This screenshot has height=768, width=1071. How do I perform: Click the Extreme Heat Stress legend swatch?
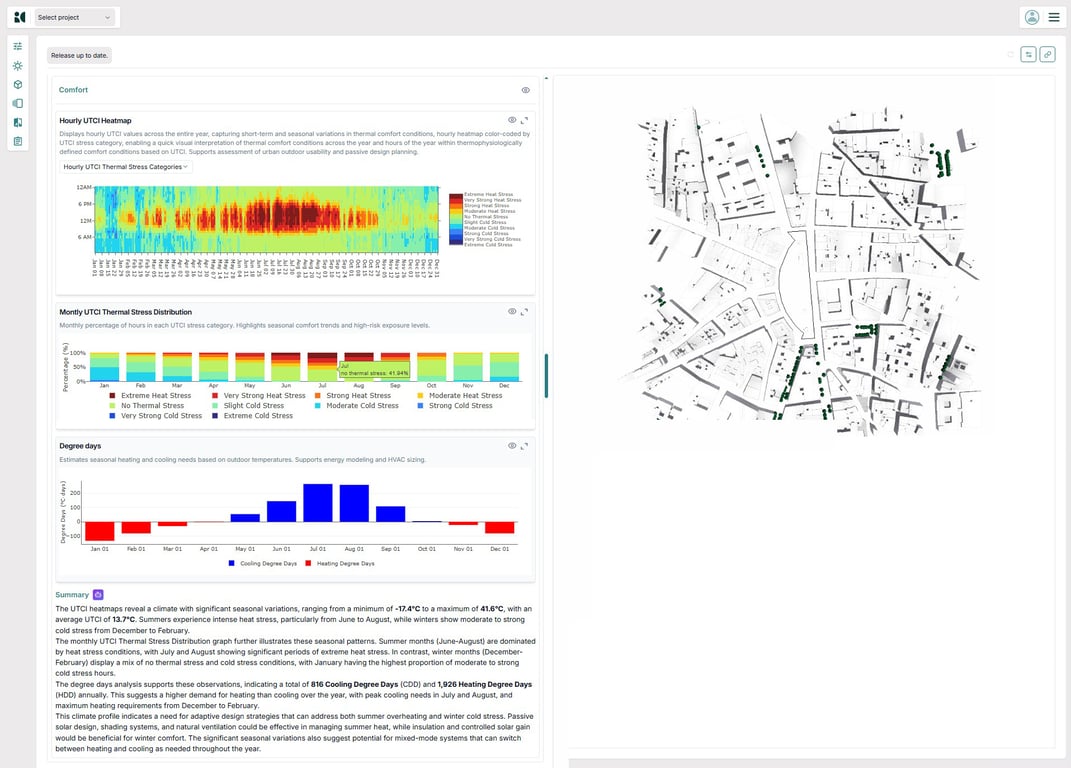(x=113, y=396)
